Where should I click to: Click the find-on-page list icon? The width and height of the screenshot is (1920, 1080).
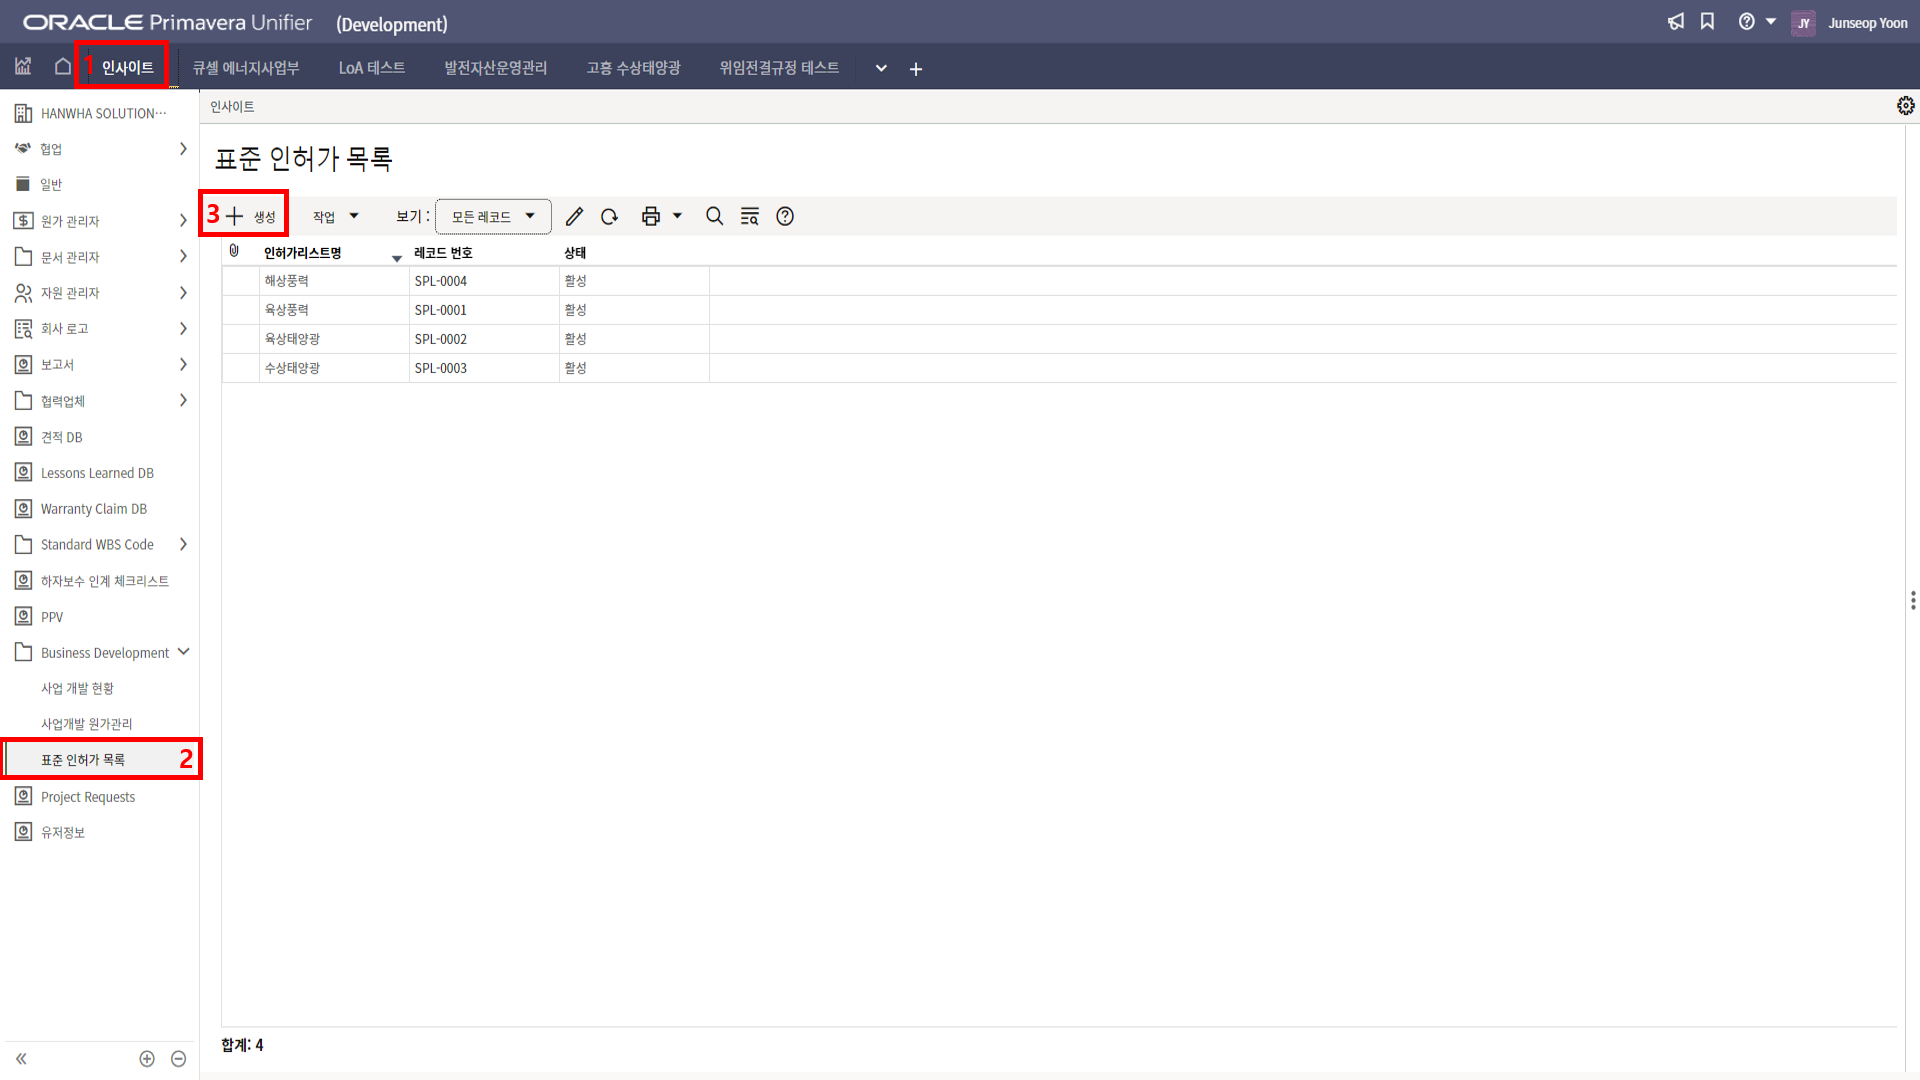click(749, 216)
